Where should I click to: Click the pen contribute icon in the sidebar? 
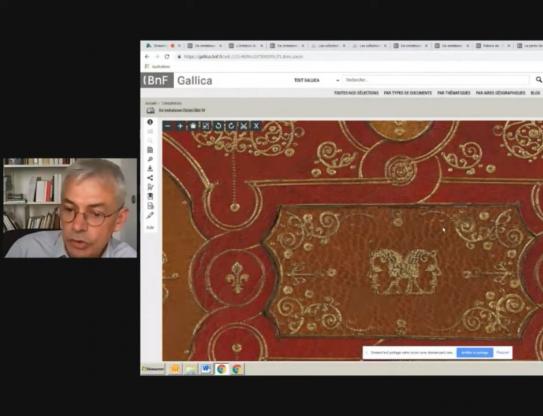click(x=150, y=215)
